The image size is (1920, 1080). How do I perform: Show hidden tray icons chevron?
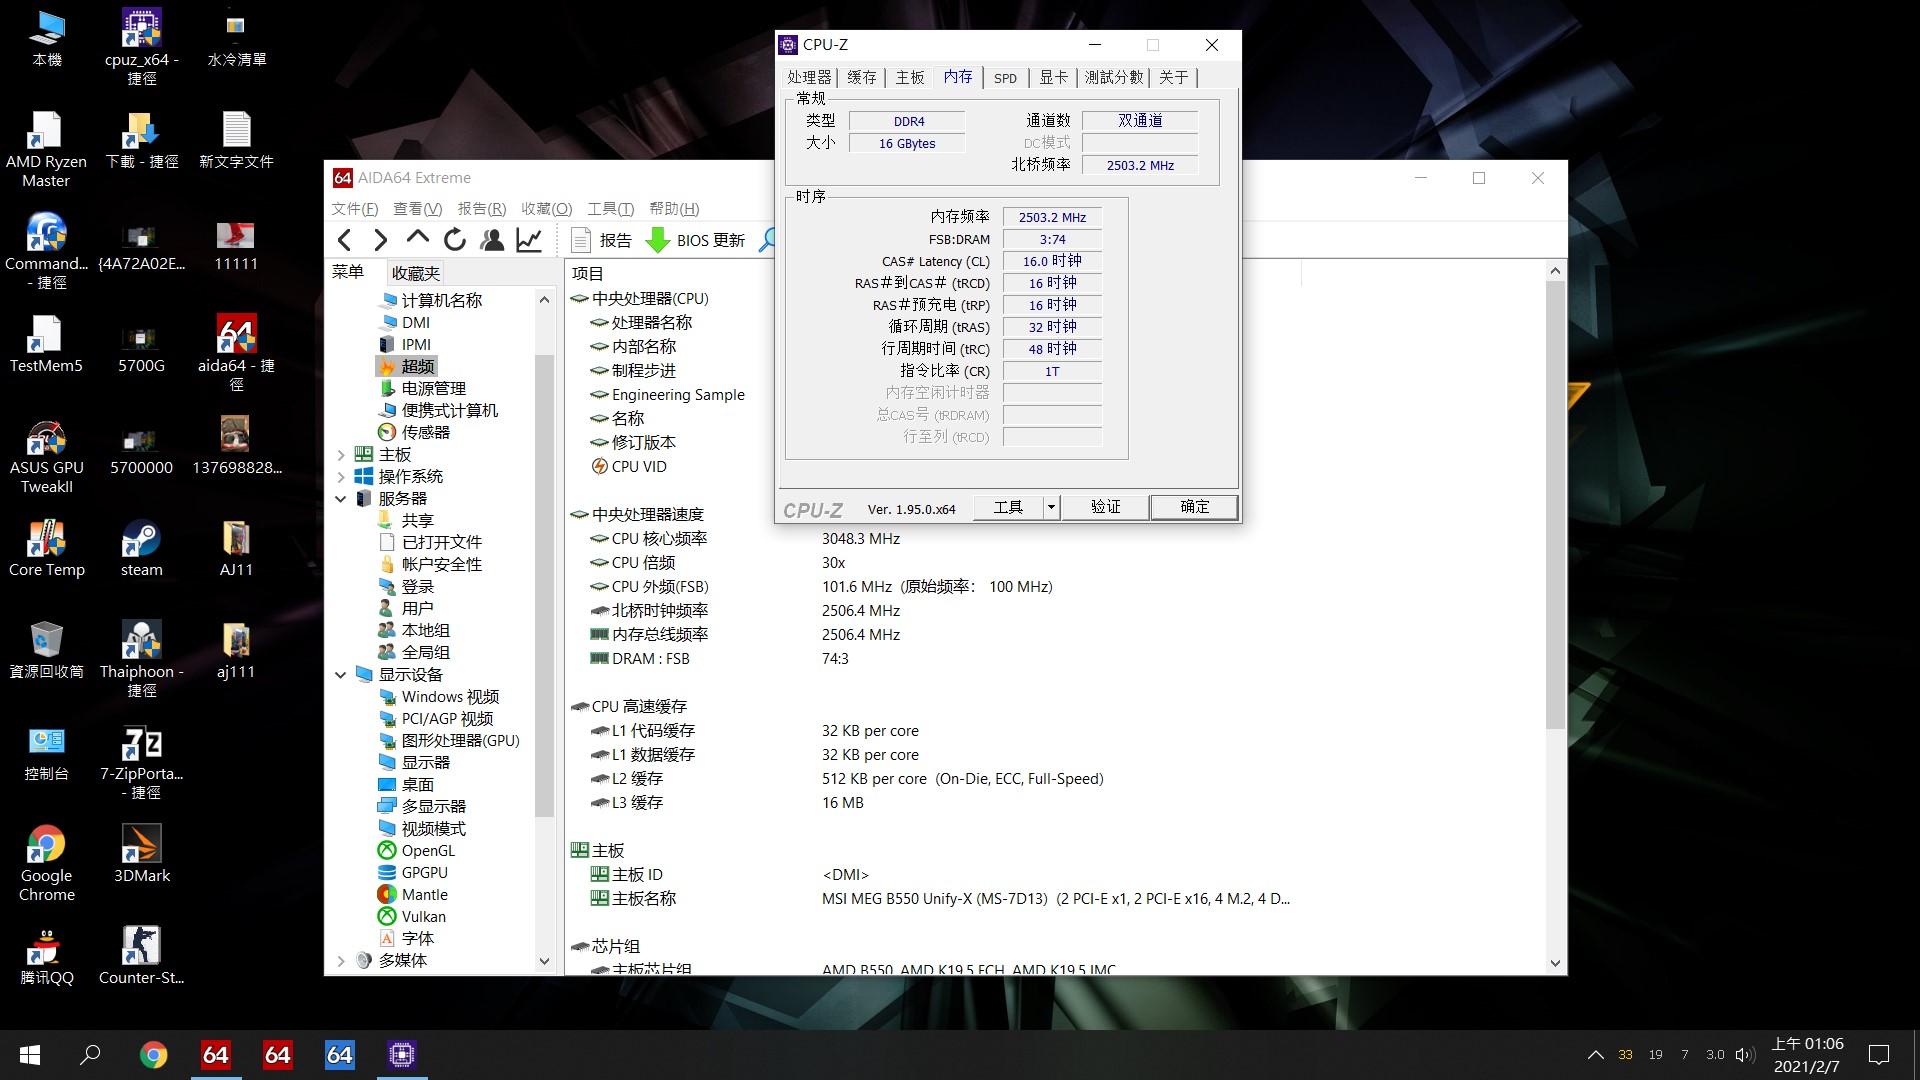pyautogui.click(x=1596, y=1054)
